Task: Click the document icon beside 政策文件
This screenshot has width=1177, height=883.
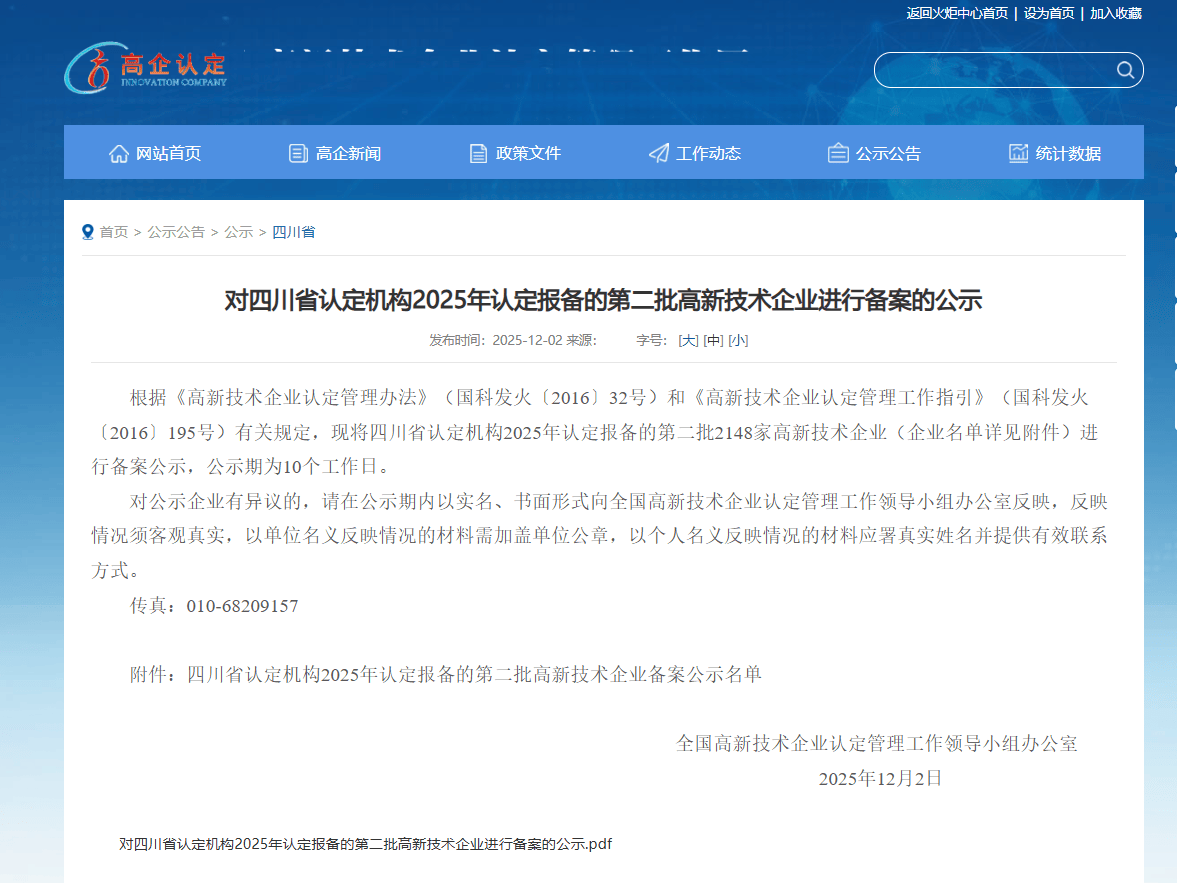Action: (478, 152)
